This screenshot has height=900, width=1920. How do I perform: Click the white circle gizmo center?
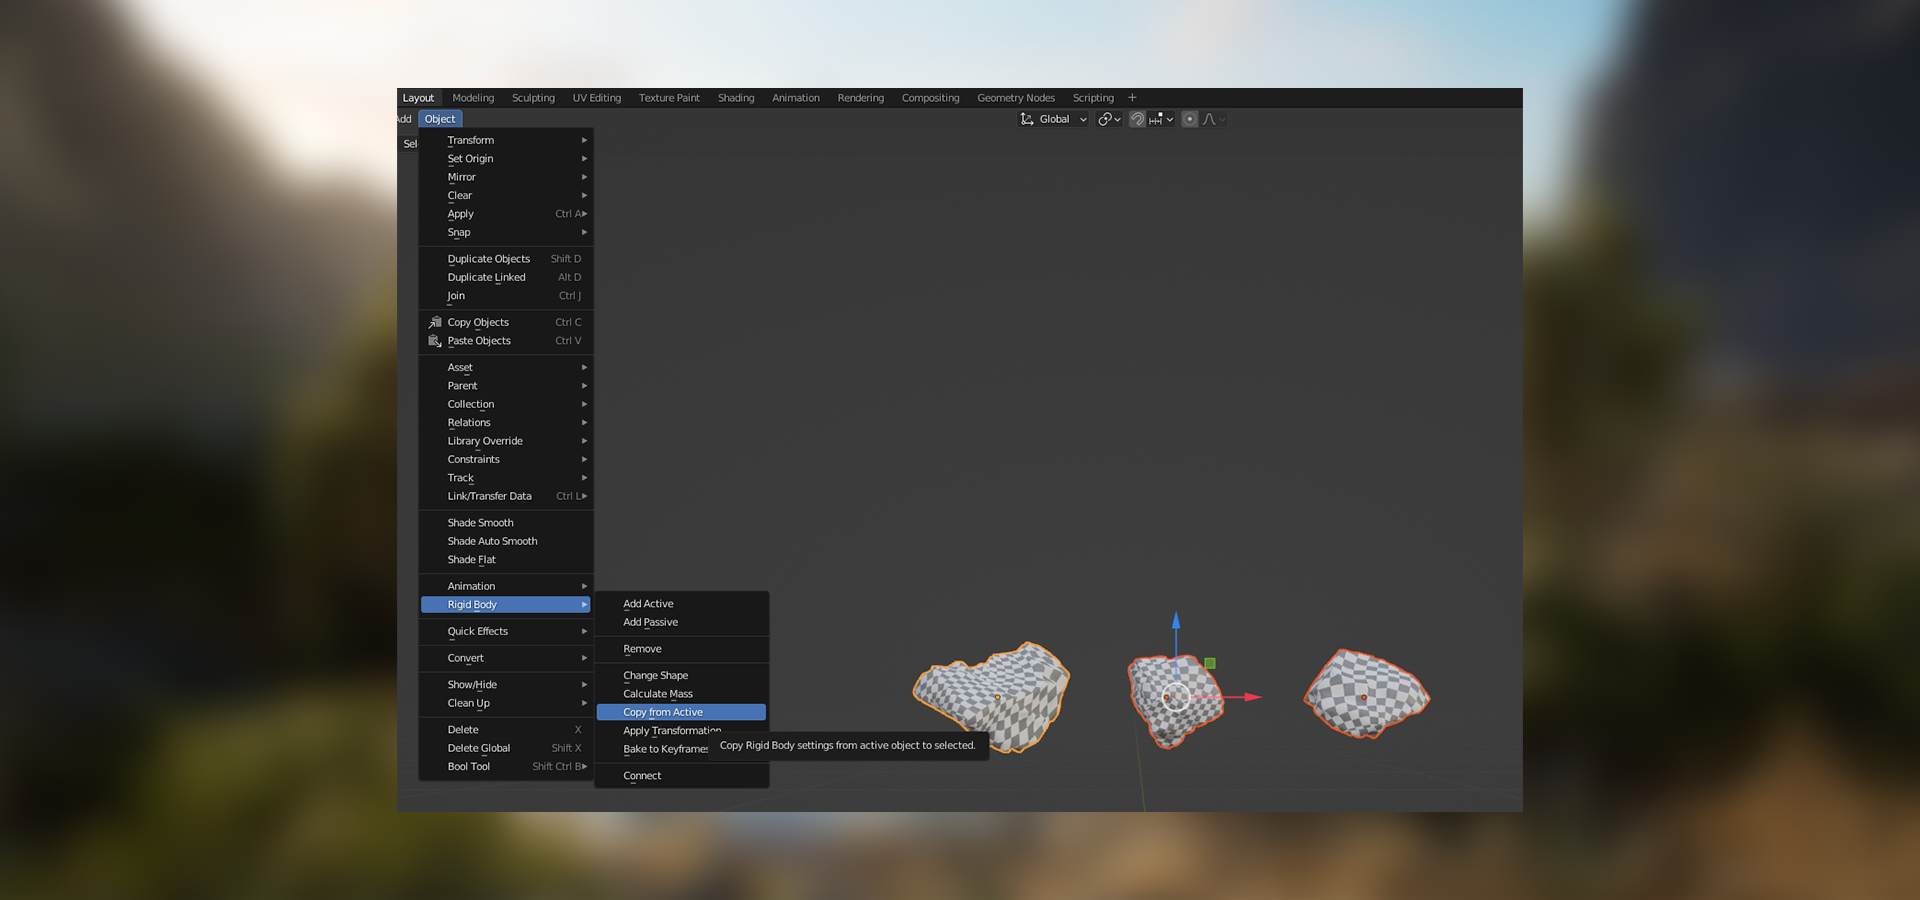pos(1176,697)
